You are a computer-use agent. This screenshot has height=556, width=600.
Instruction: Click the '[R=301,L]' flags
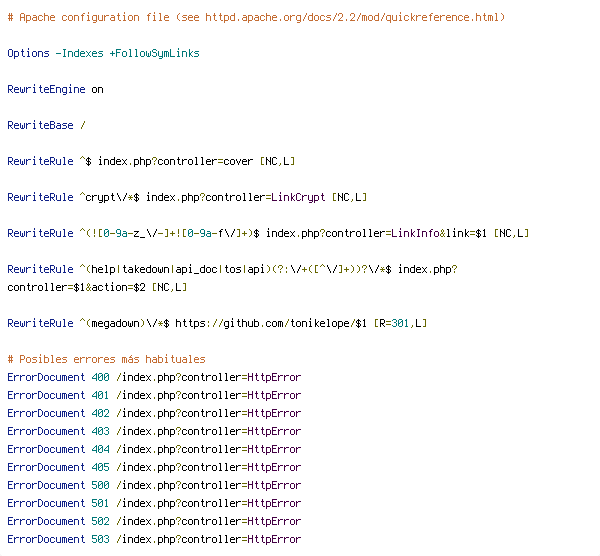[x=400, y=323]
